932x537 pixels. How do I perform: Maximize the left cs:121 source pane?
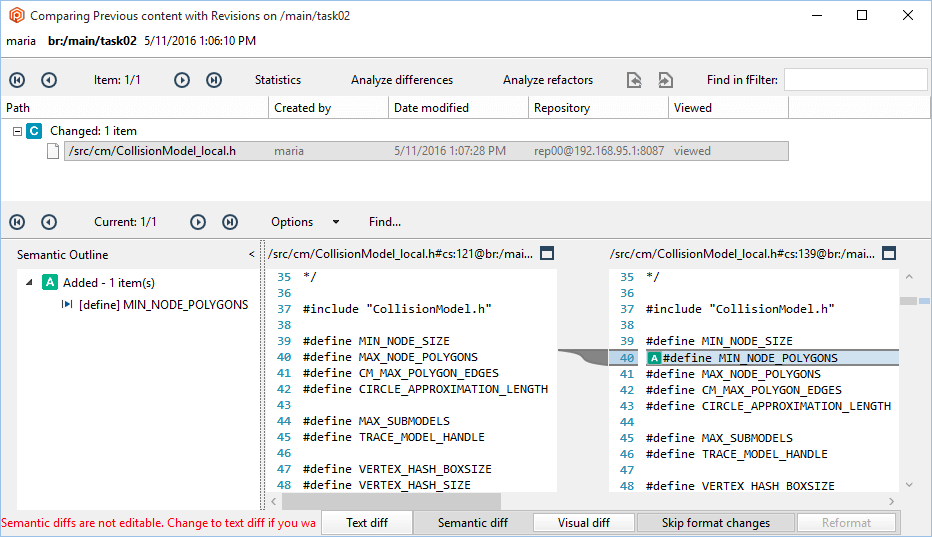click(547, 253)
